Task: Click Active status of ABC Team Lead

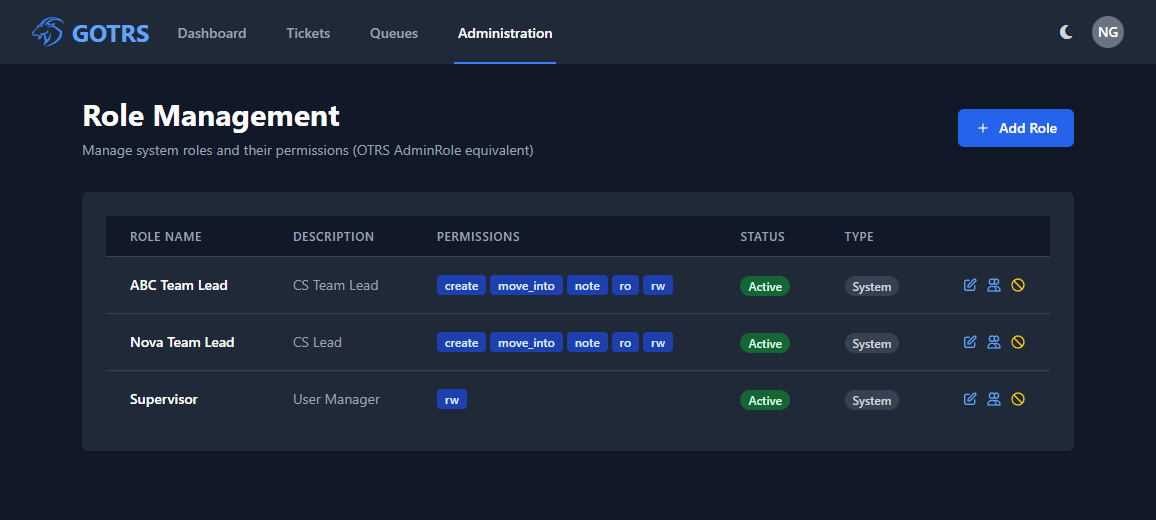Action: pyautogui.click(x=765, y=286)
